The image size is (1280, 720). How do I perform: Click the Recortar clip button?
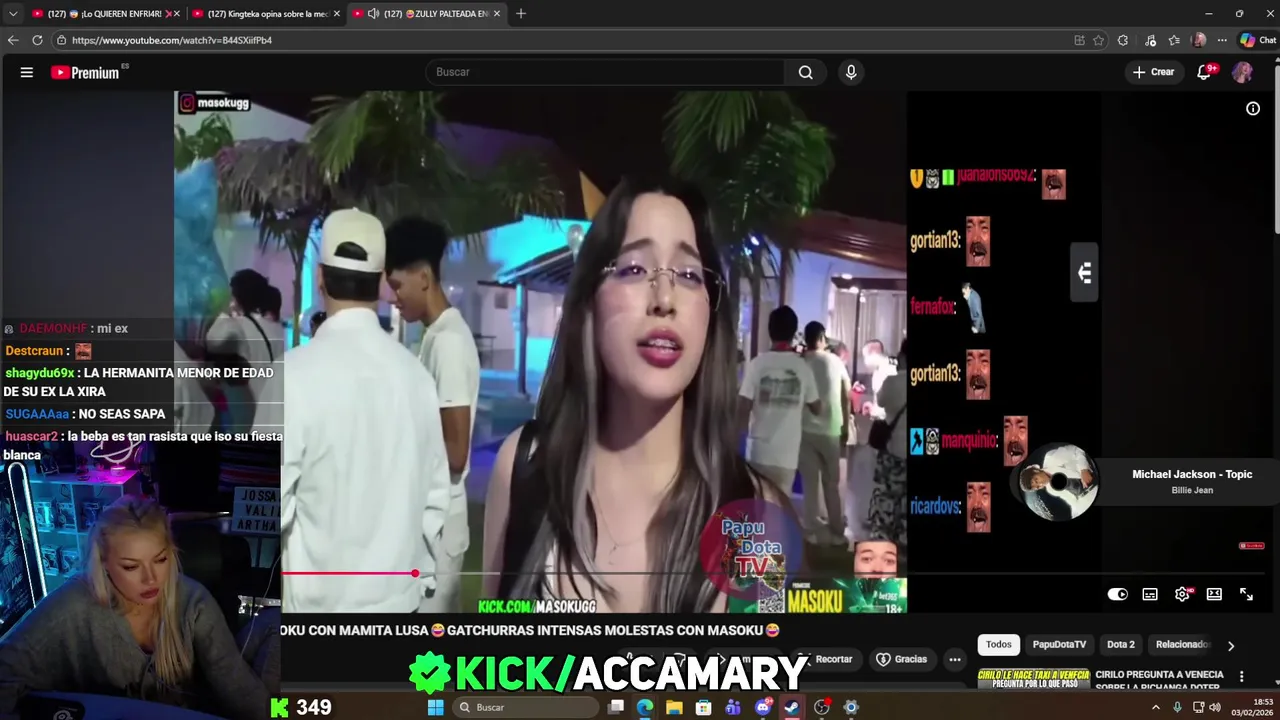click(826, 659)
